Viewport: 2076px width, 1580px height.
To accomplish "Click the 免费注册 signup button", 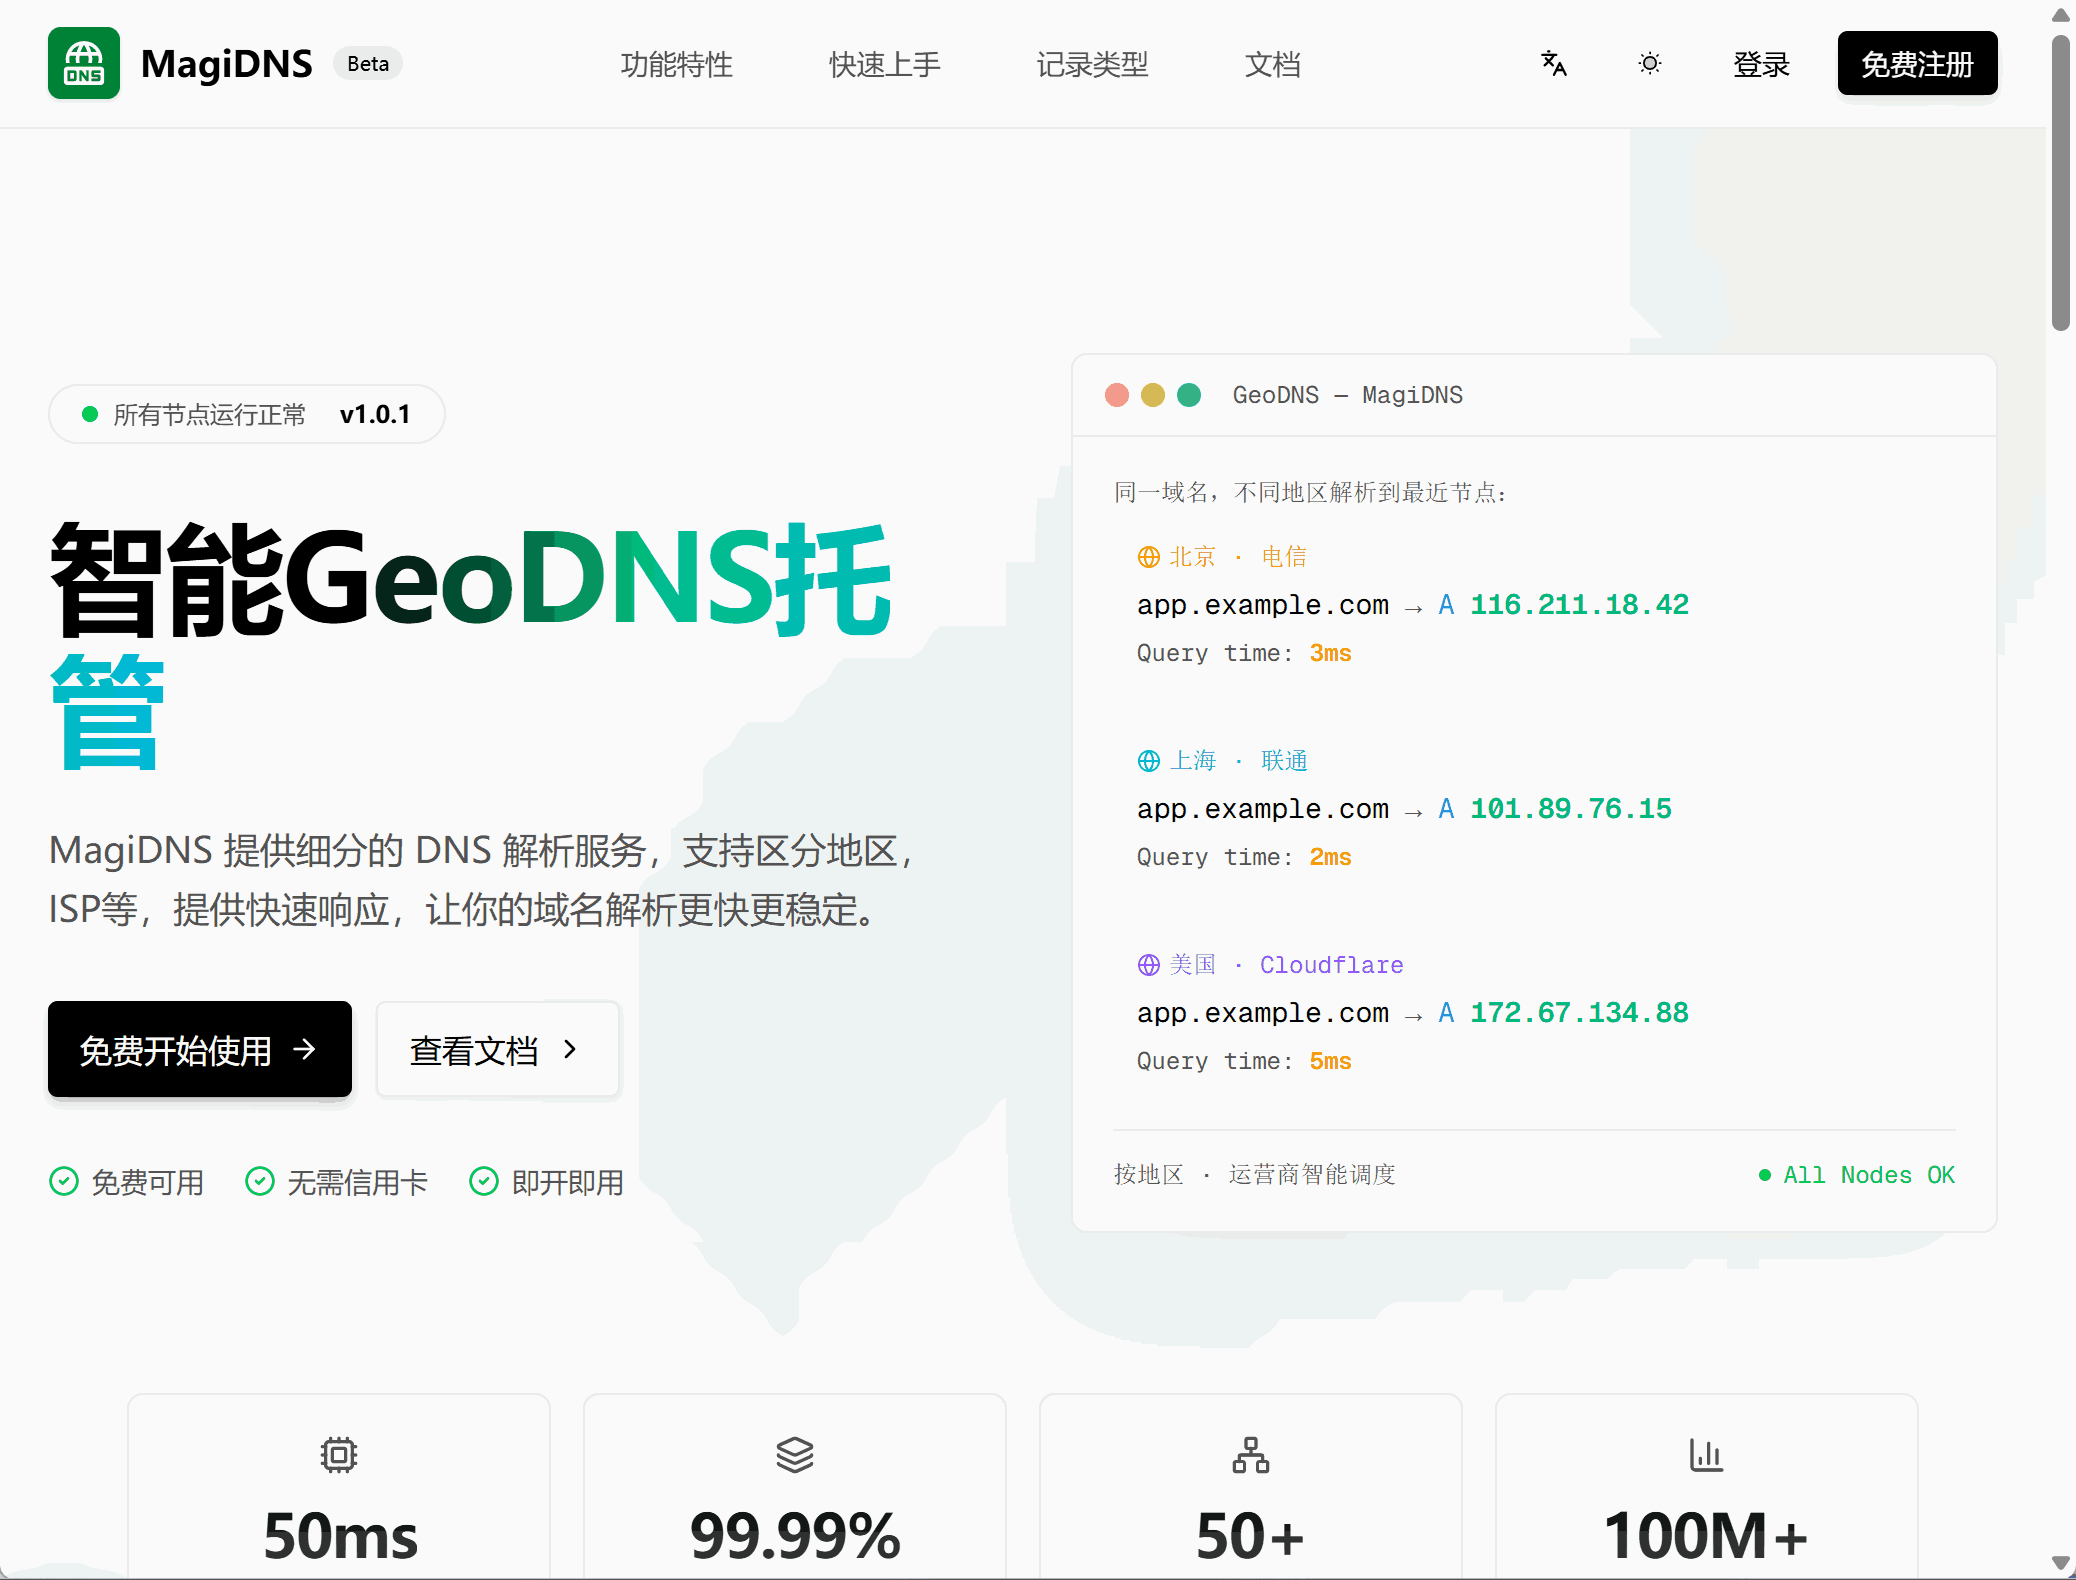I will (x=1916, y=64).
